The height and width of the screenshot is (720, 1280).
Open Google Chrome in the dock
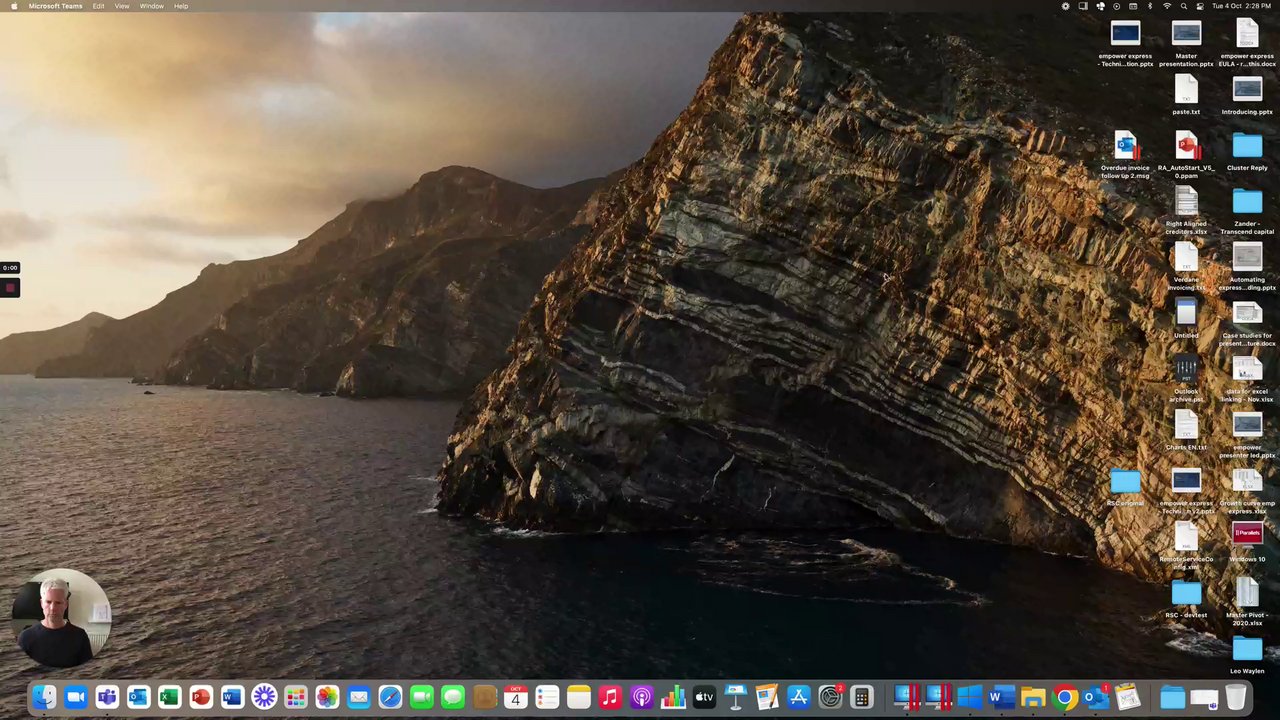[1065, 697]
